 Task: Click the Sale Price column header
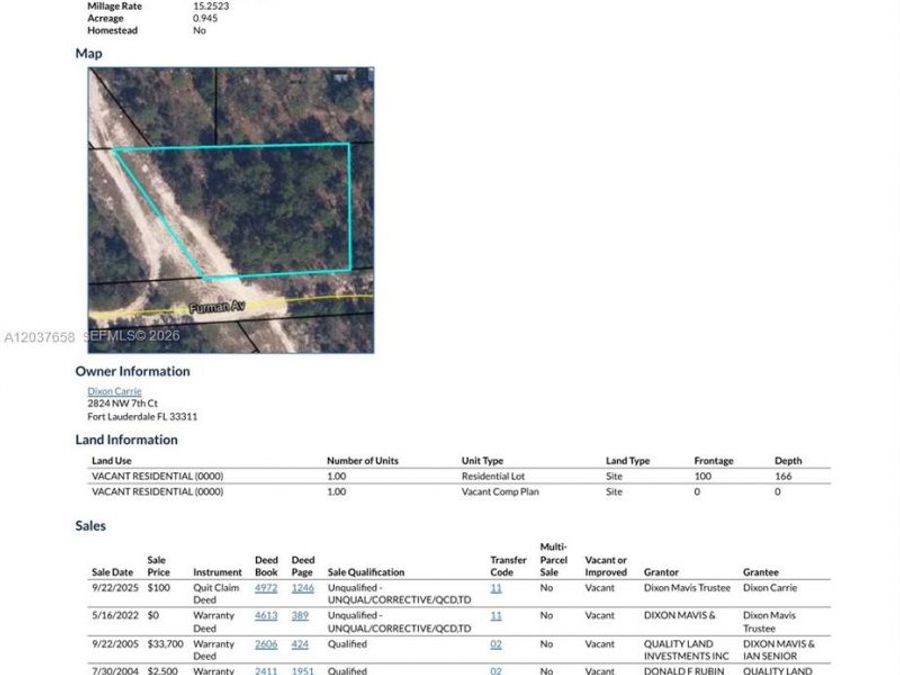point(158,566)
